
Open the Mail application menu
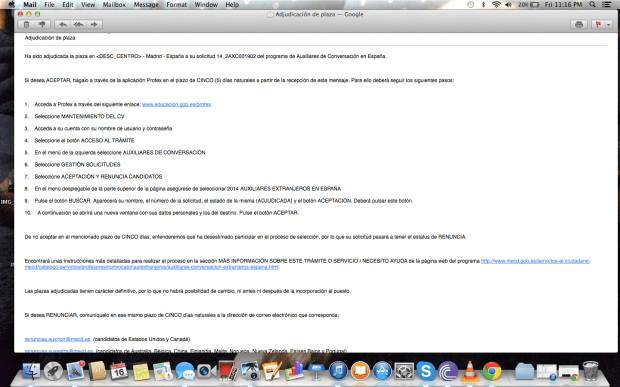point(30,4)
